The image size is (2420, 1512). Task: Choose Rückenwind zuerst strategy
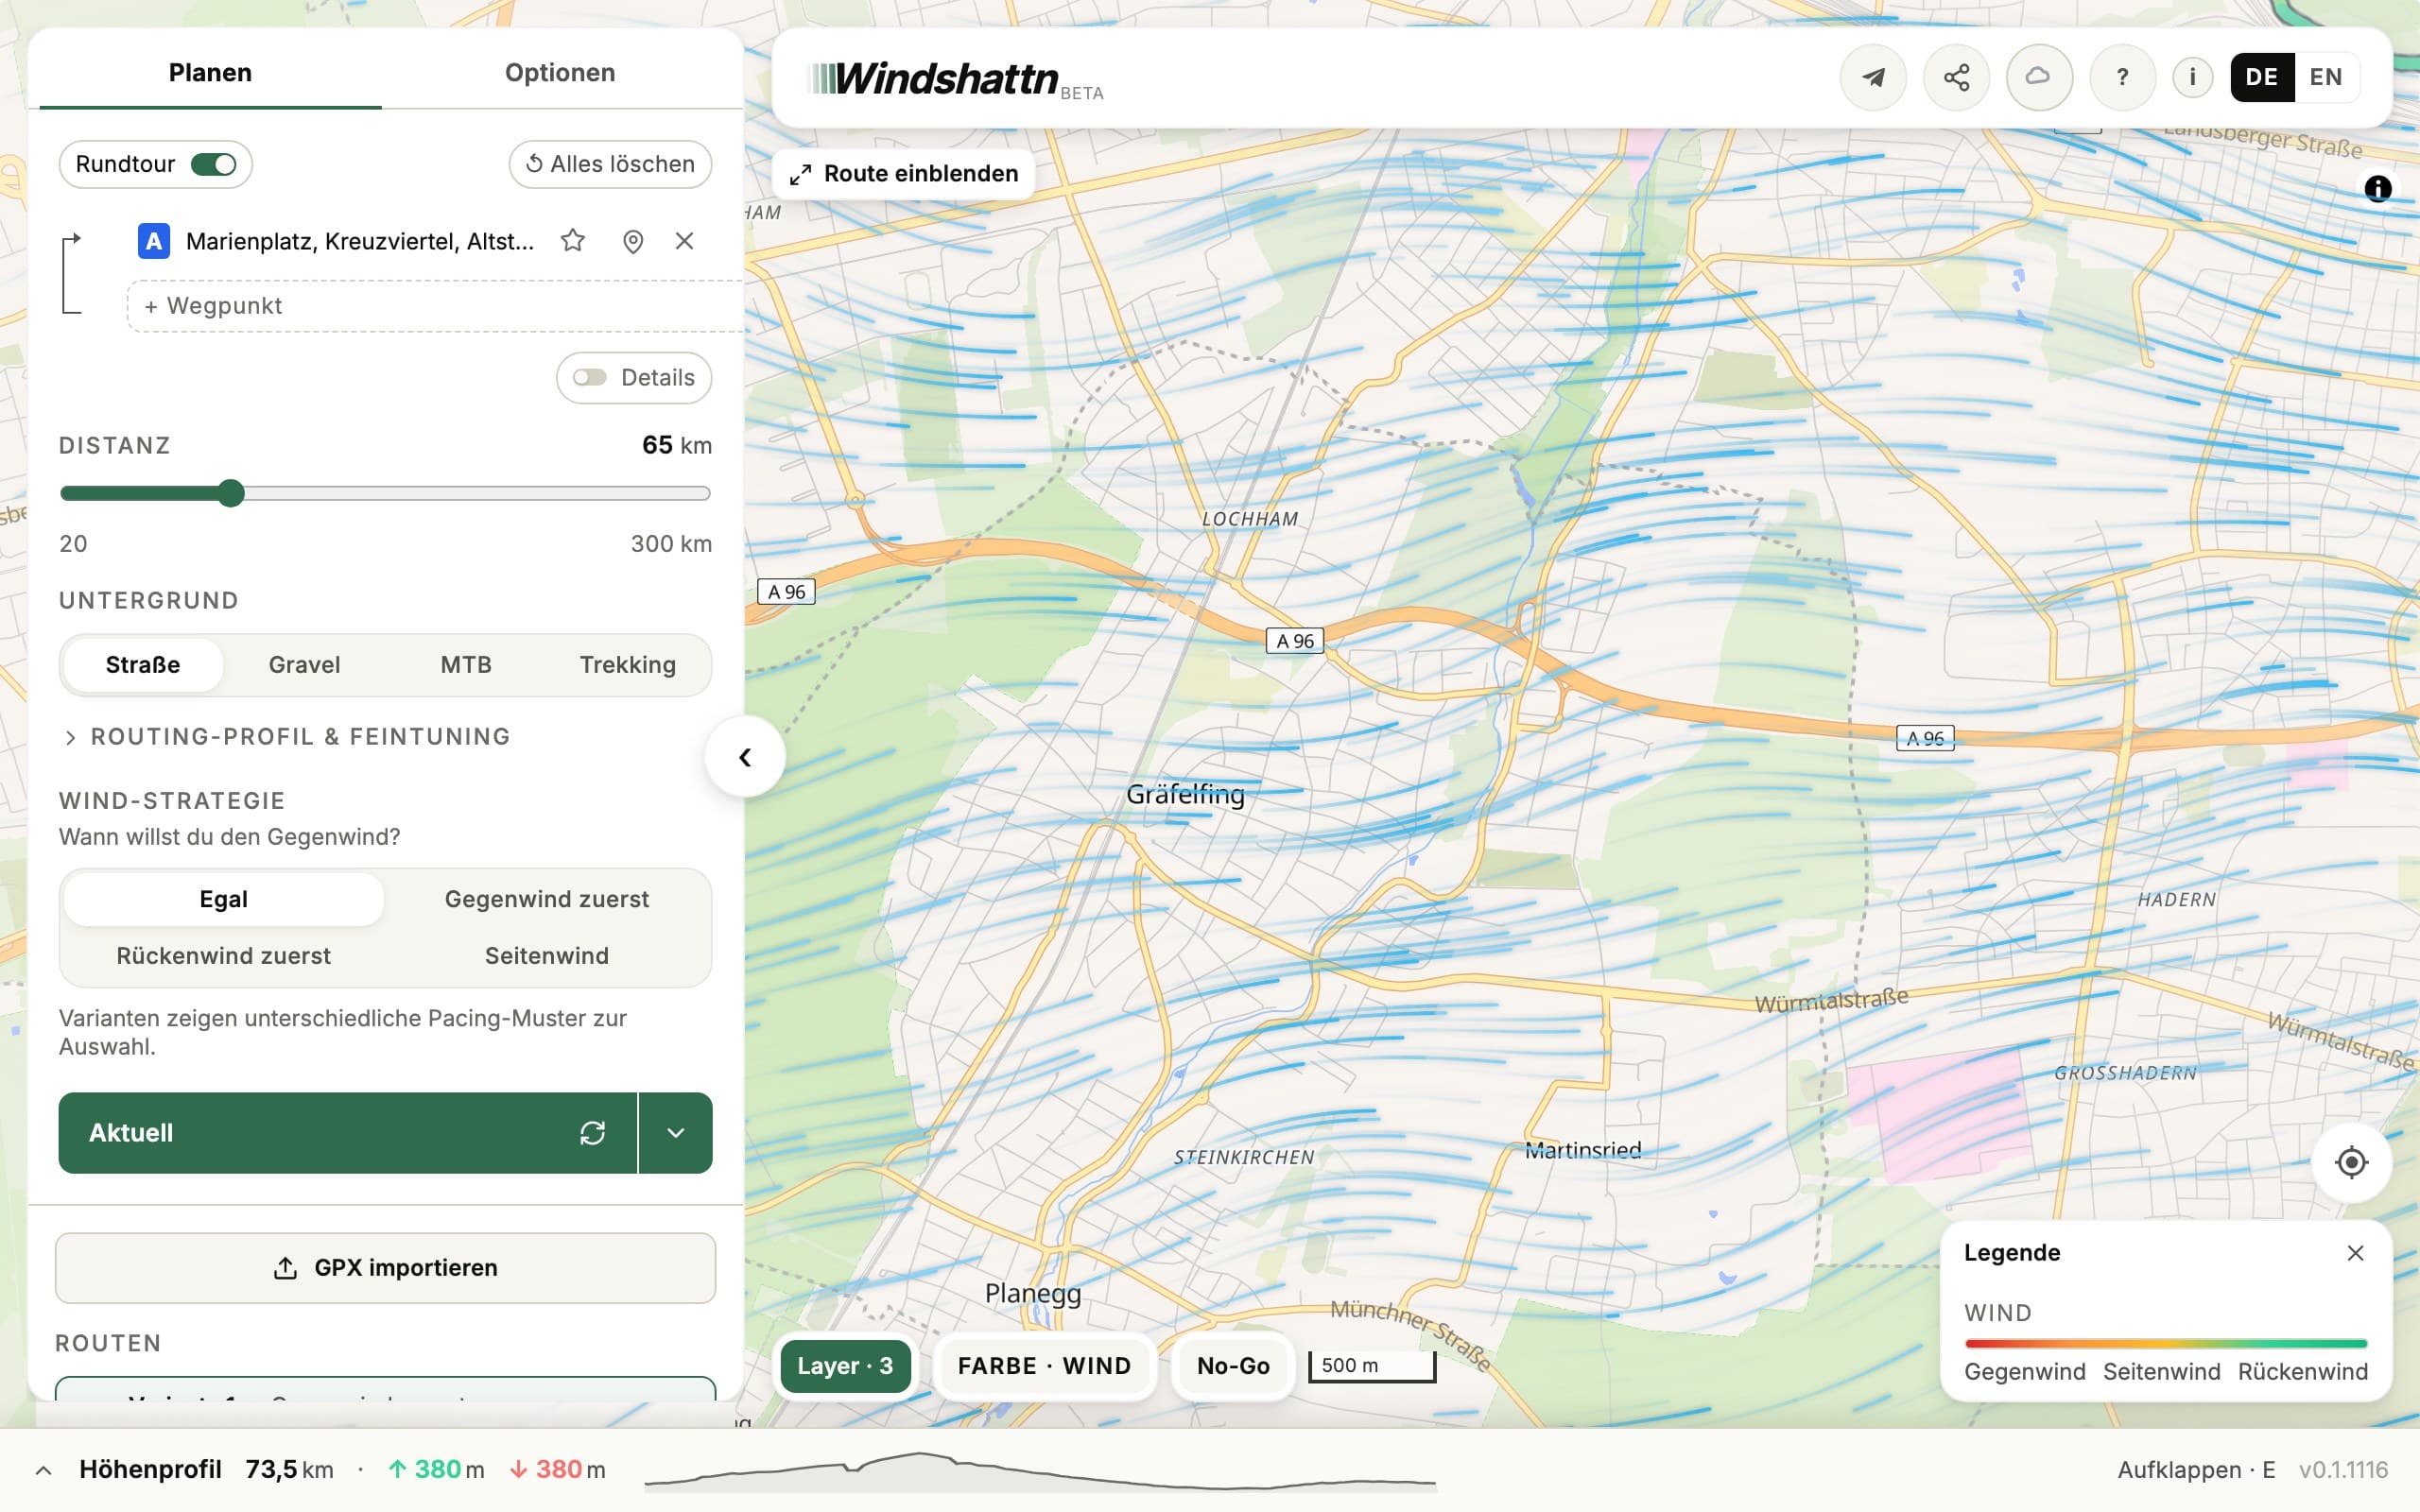223,956
